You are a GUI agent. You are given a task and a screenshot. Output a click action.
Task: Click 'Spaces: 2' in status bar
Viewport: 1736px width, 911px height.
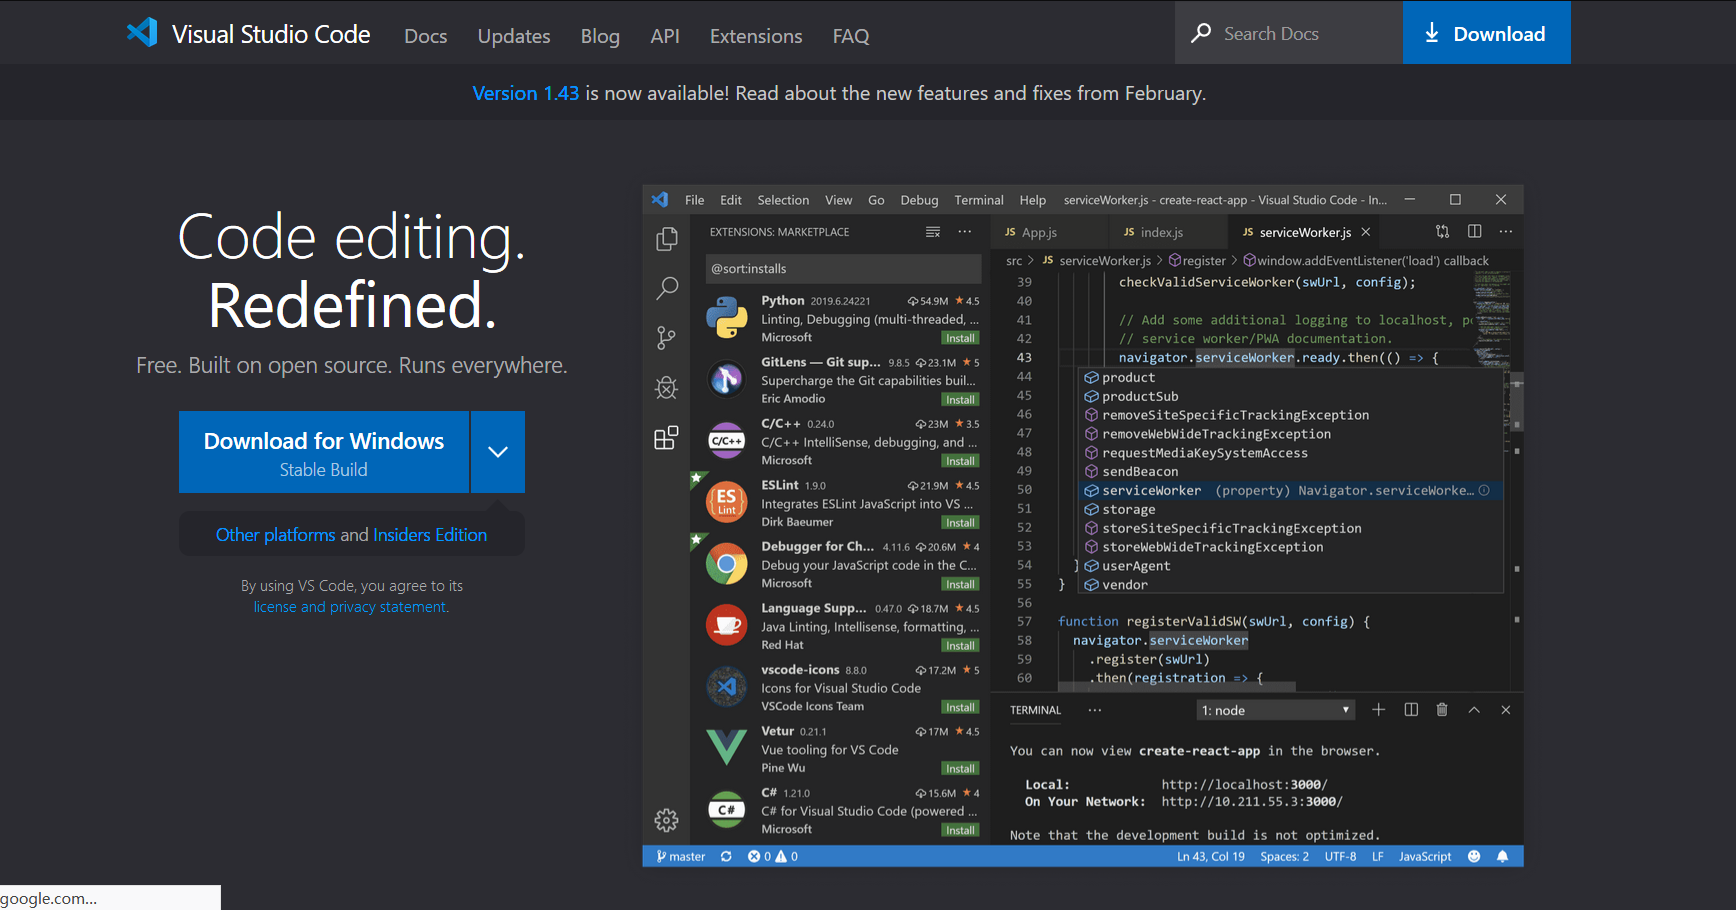(1284, 856)
